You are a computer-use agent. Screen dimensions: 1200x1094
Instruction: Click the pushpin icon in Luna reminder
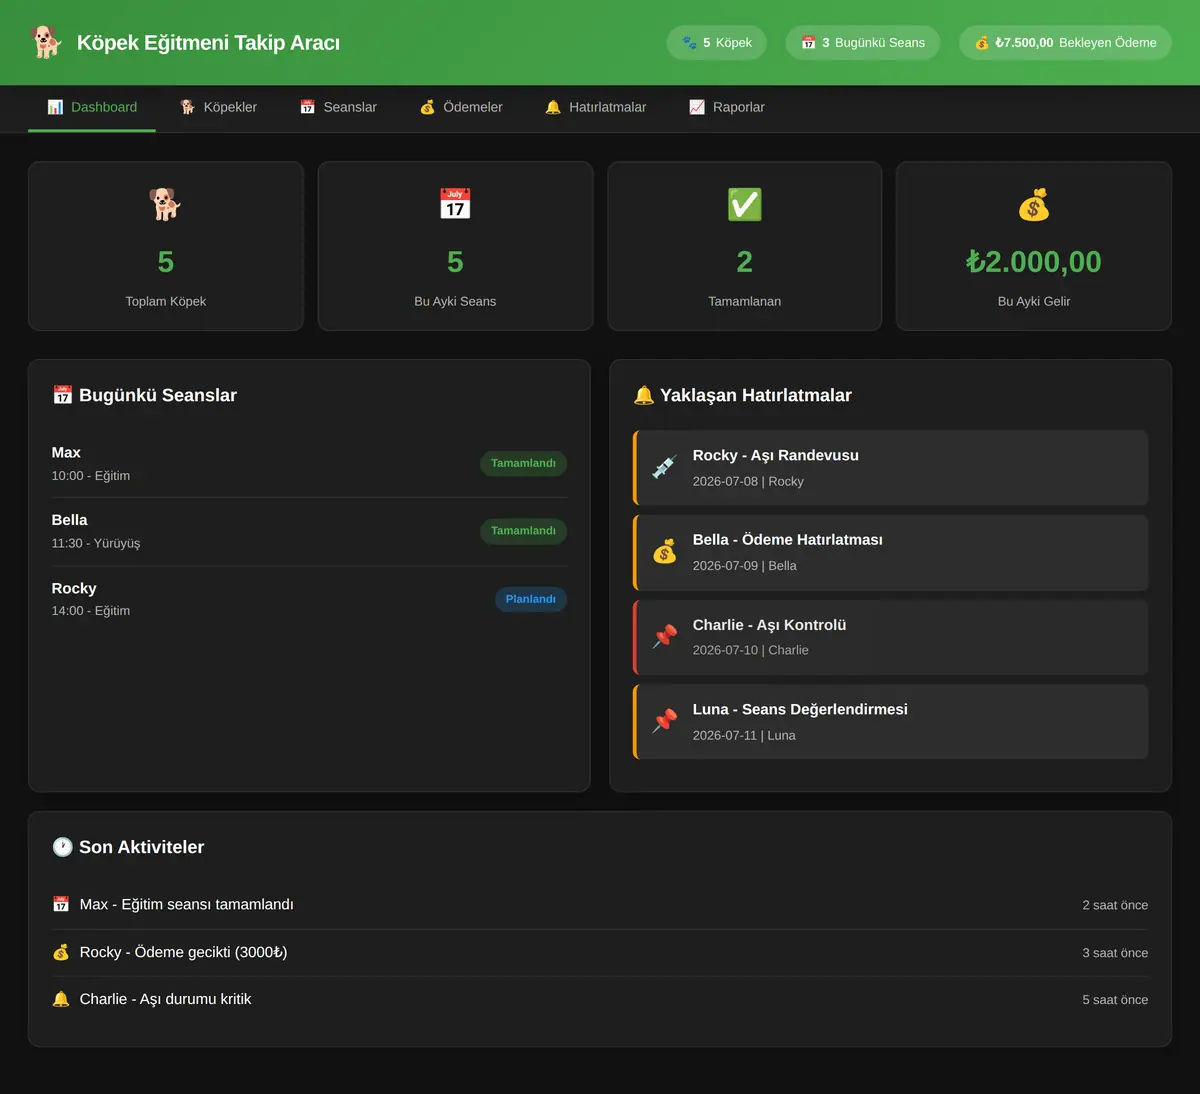click(664, 721)
